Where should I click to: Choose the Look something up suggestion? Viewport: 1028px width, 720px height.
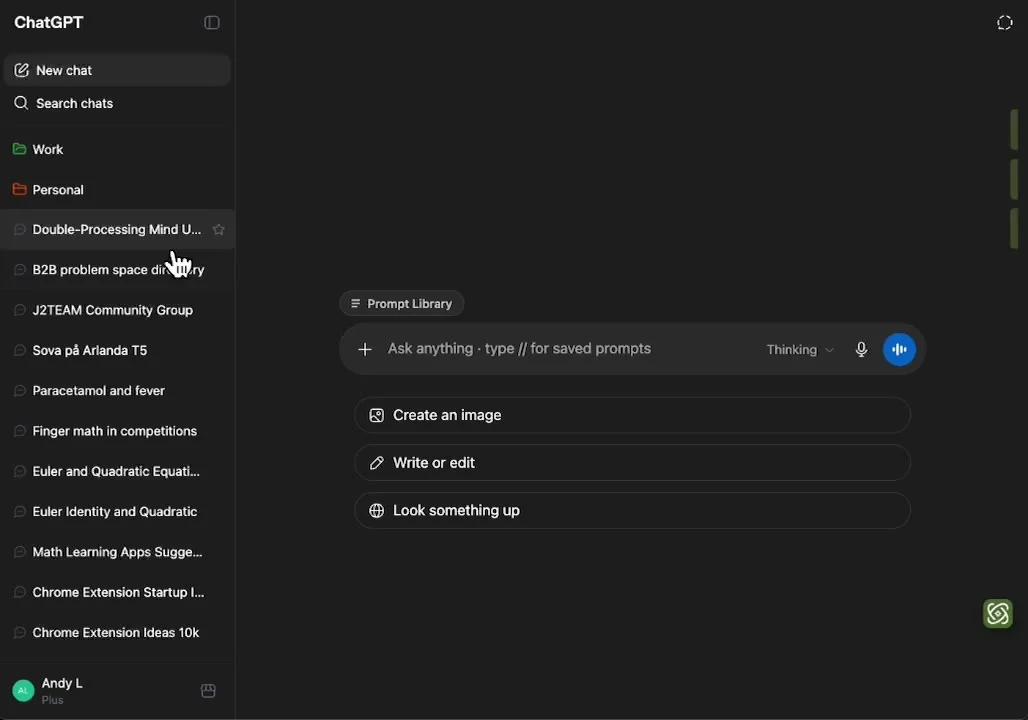632,511
